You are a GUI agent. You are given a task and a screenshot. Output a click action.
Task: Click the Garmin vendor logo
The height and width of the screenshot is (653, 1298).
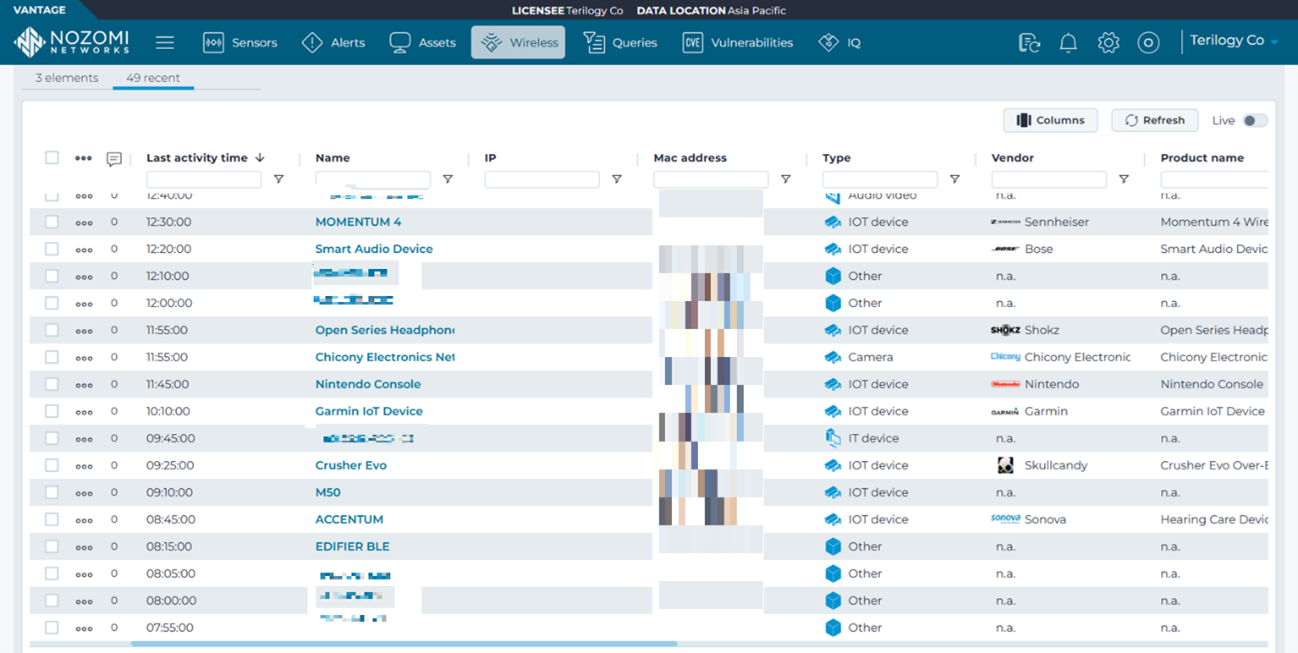(x=1005, y=411)
